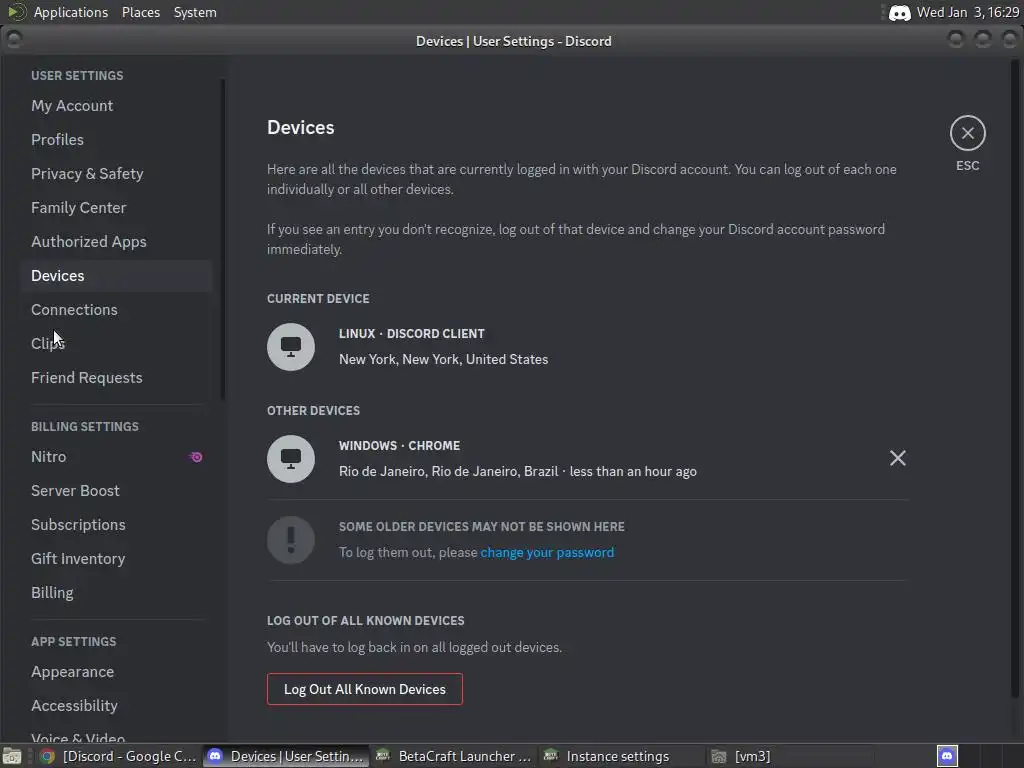Click the Linux · Discord Client label
This screenshot has width=1024, height=768.
tap(411, 334)
